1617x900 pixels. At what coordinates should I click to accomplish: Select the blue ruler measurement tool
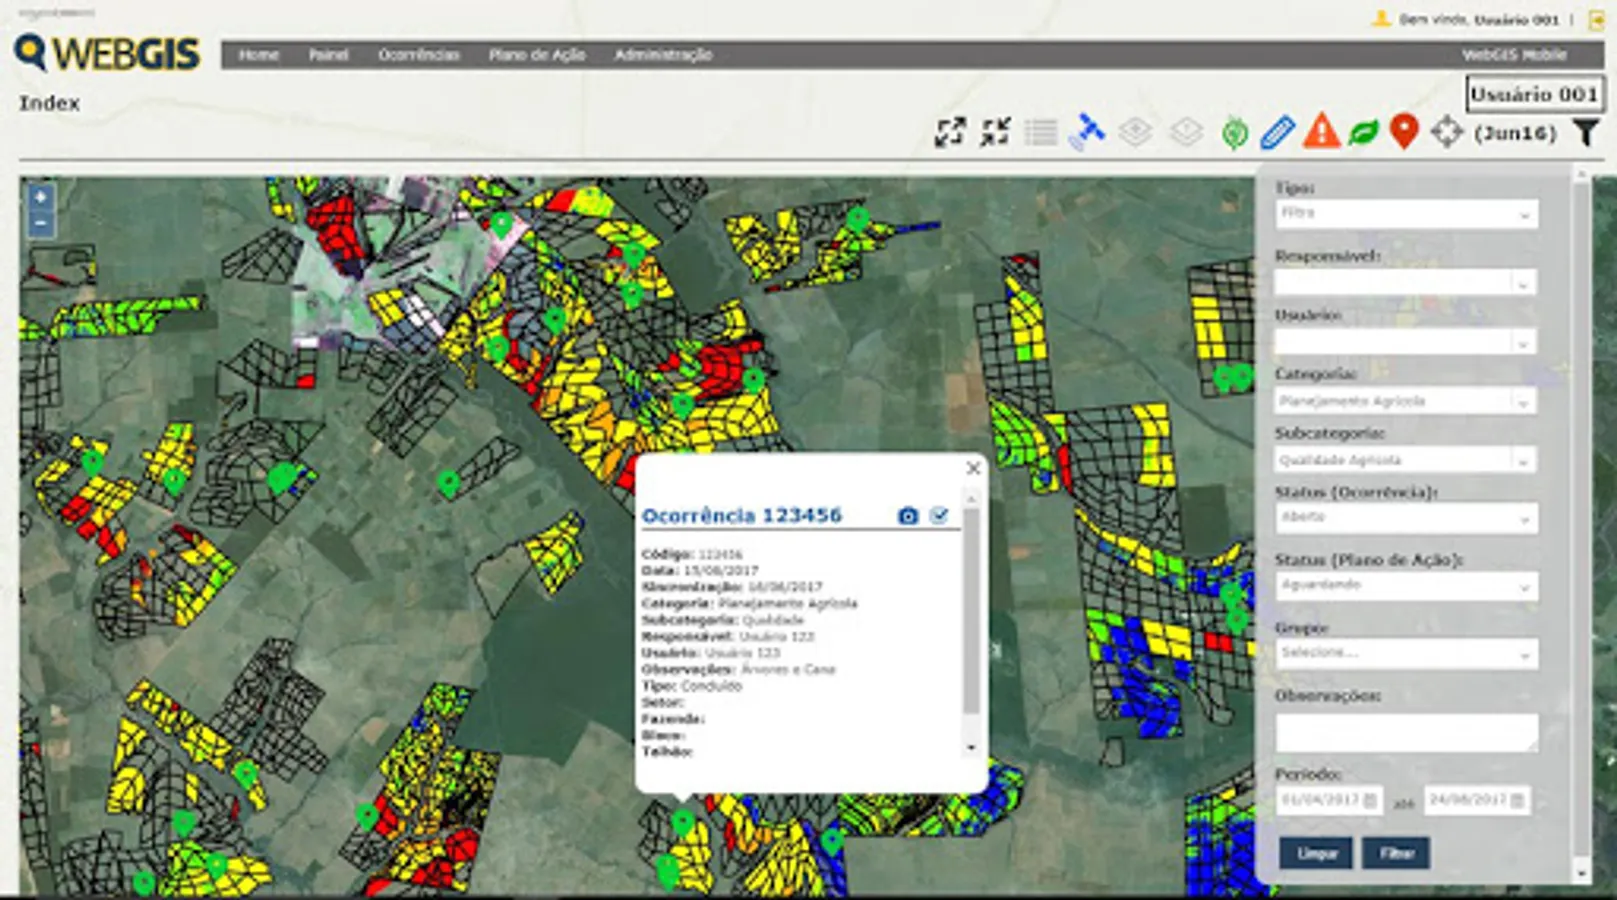tap(1277, 132)
